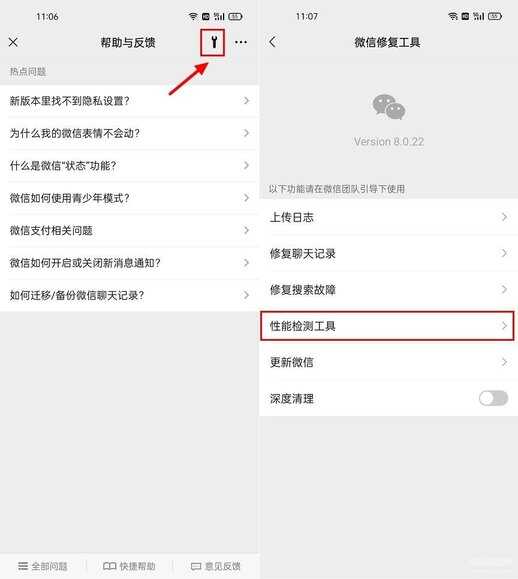Tap 更新微信 to update WeChat

coord(388,362)
